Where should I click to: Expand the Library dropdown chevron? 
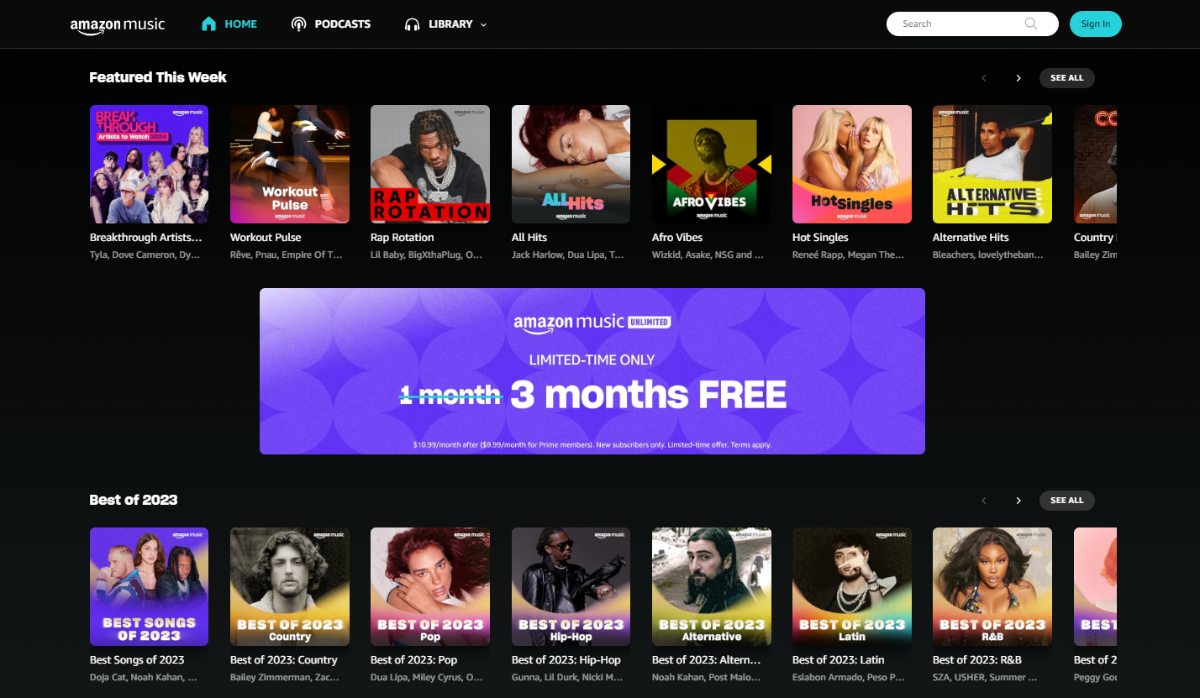pyautogui.click(x=484, y=24)
